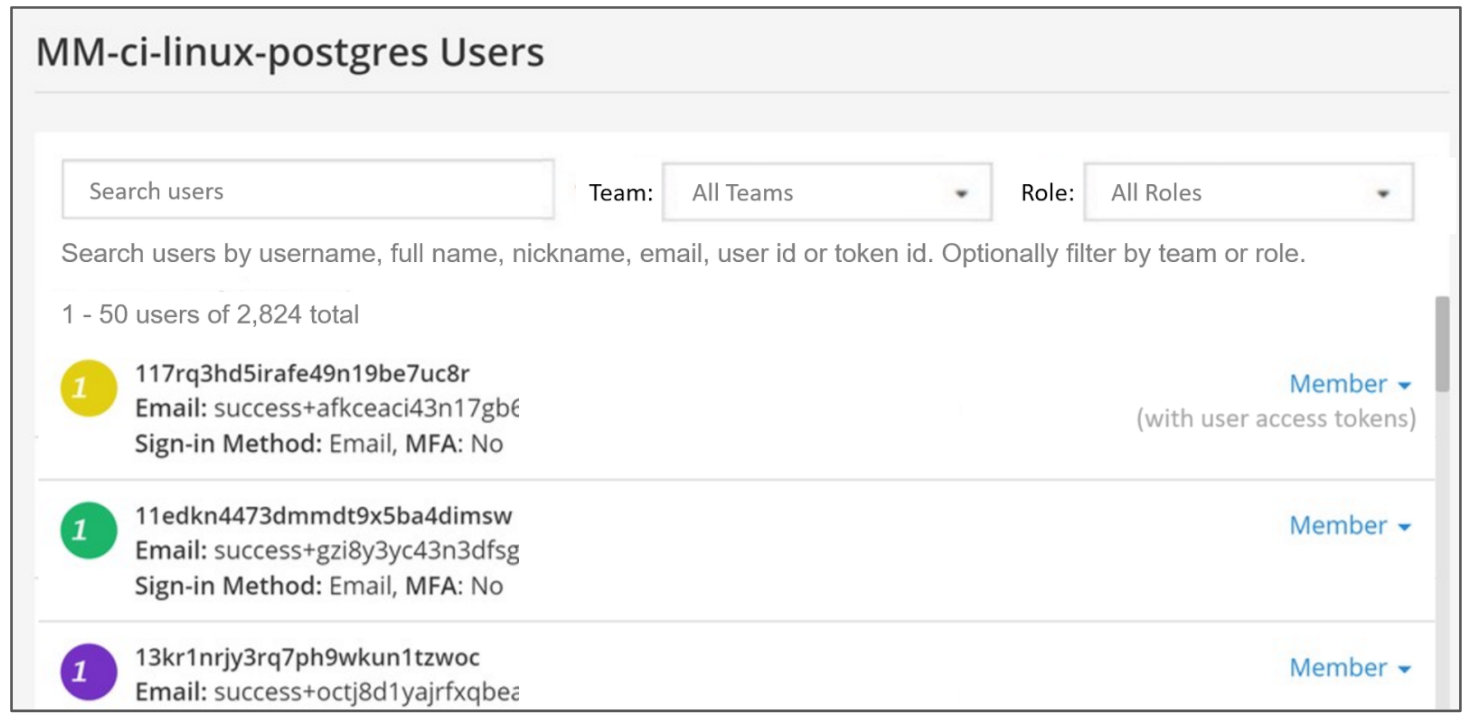Select username 11edkn4473dmmdt9x5ba4dimsw
This screenshot has height=724, width=1476.
point(323,516)
